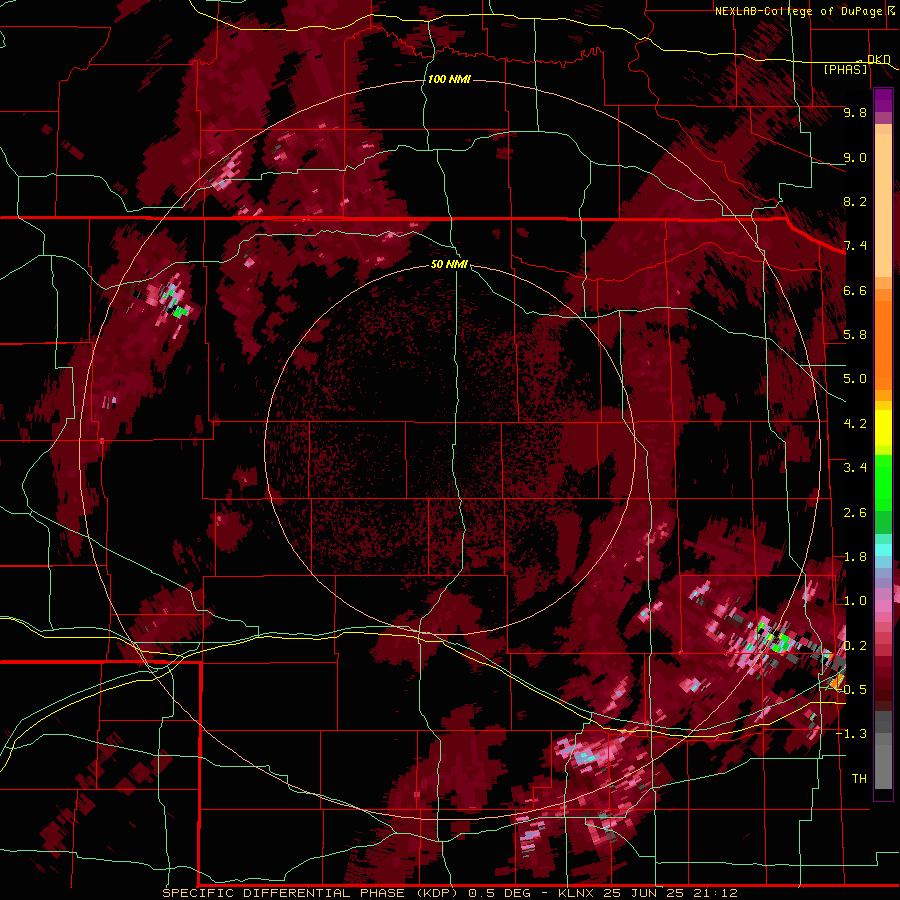
Task: Pick the yellow segment of the color scale
Action: coord(883,428)
